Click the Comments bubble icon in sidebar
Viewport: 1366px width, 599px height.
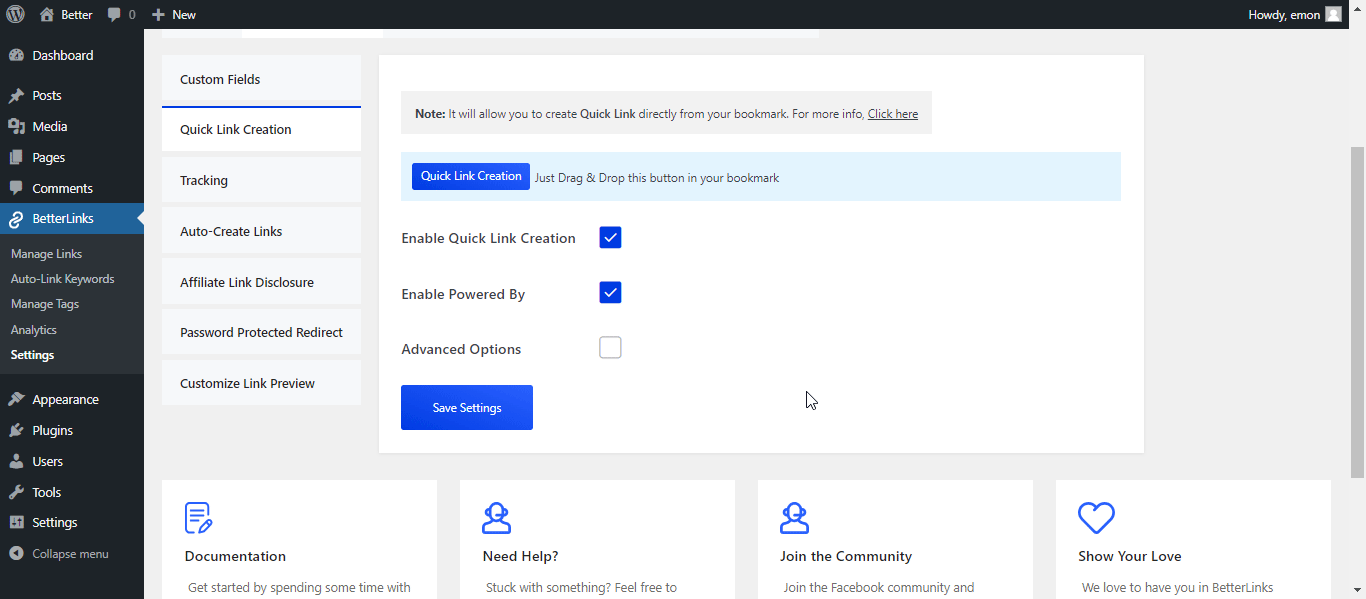pyautogui.click(x=17, y=187)
